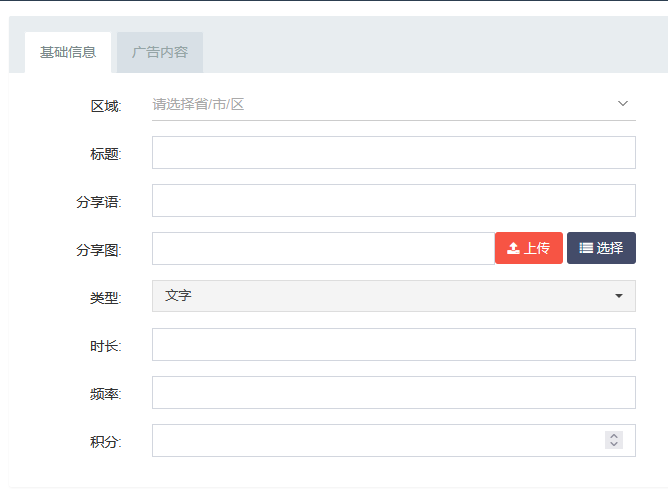Click the 区域 field label

(105, 106)
